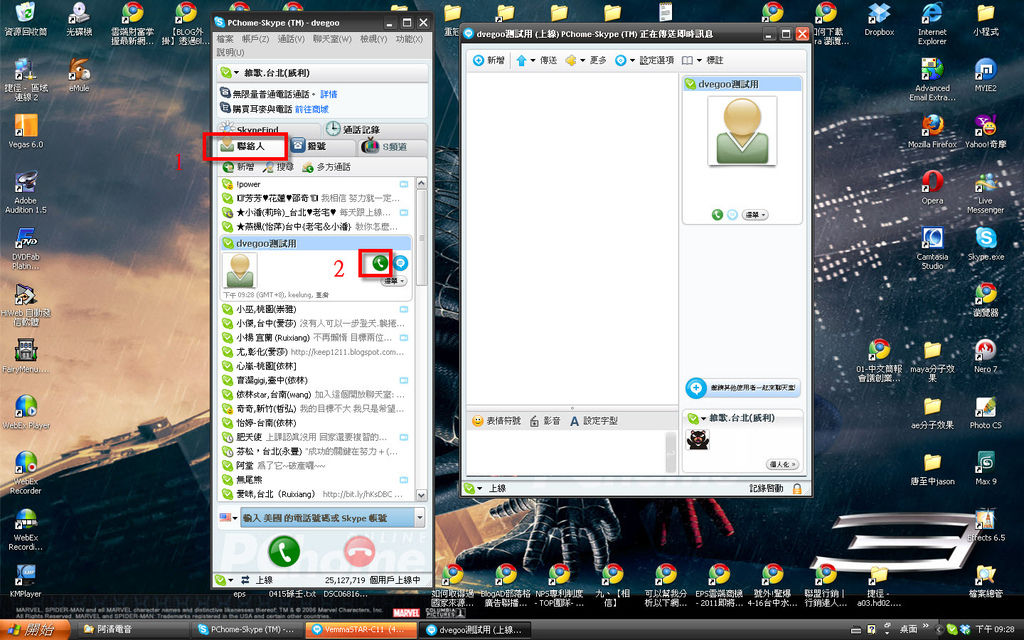Click 搜尋 search contacts button
The image size is (1024, 640).
pyautogui.click(x=278, y=167)
